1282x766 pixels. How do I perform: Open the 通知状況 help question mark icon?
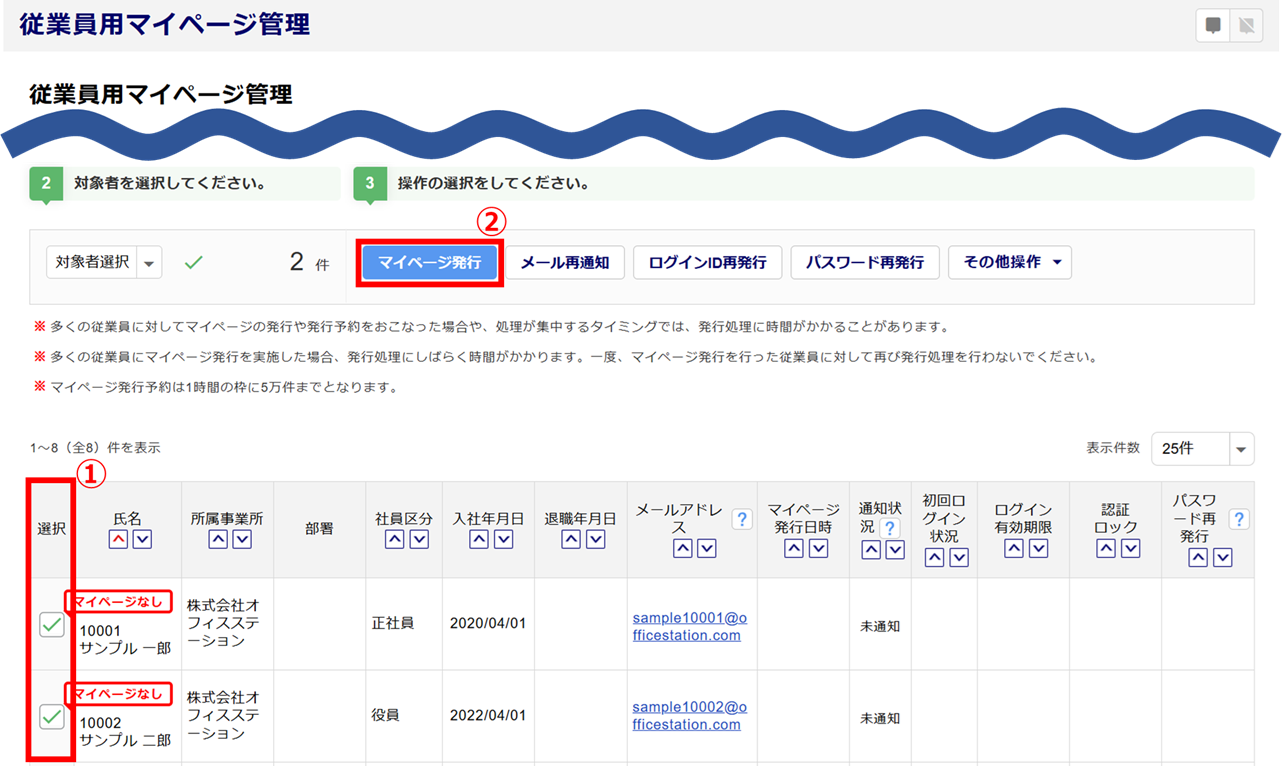[889, 527]
